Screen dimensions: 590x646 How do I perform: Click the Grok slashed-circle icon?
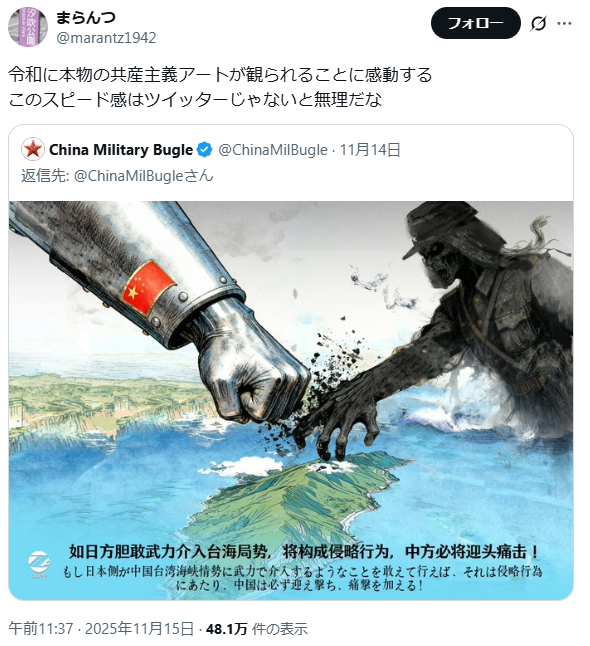(x=538, y=23)
